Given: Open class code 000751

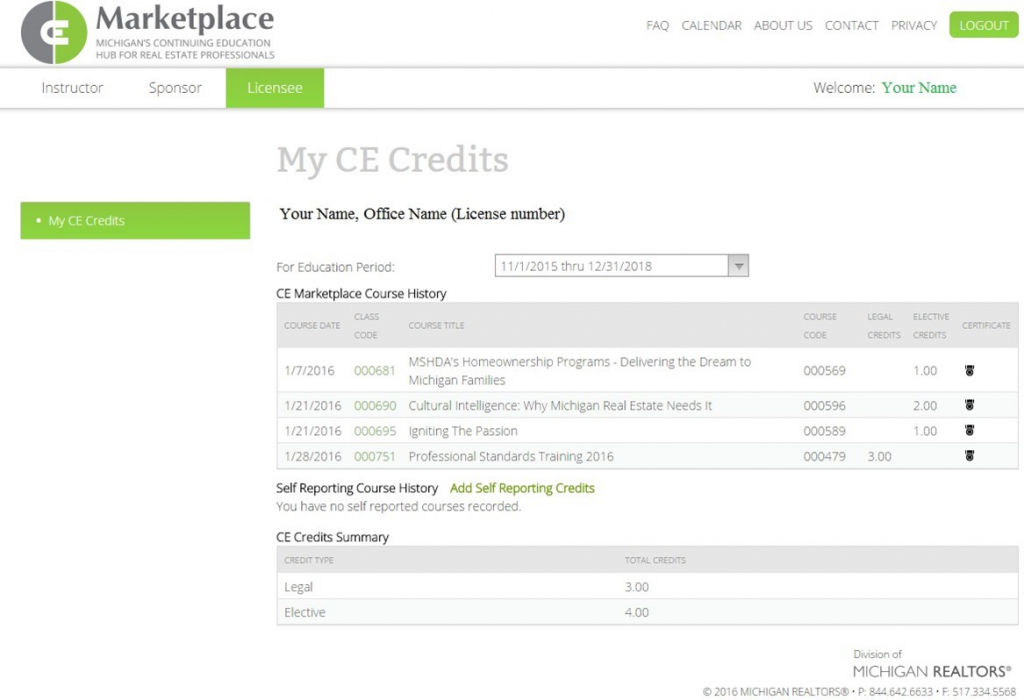Looking at the screenshot, I should 375,456.
